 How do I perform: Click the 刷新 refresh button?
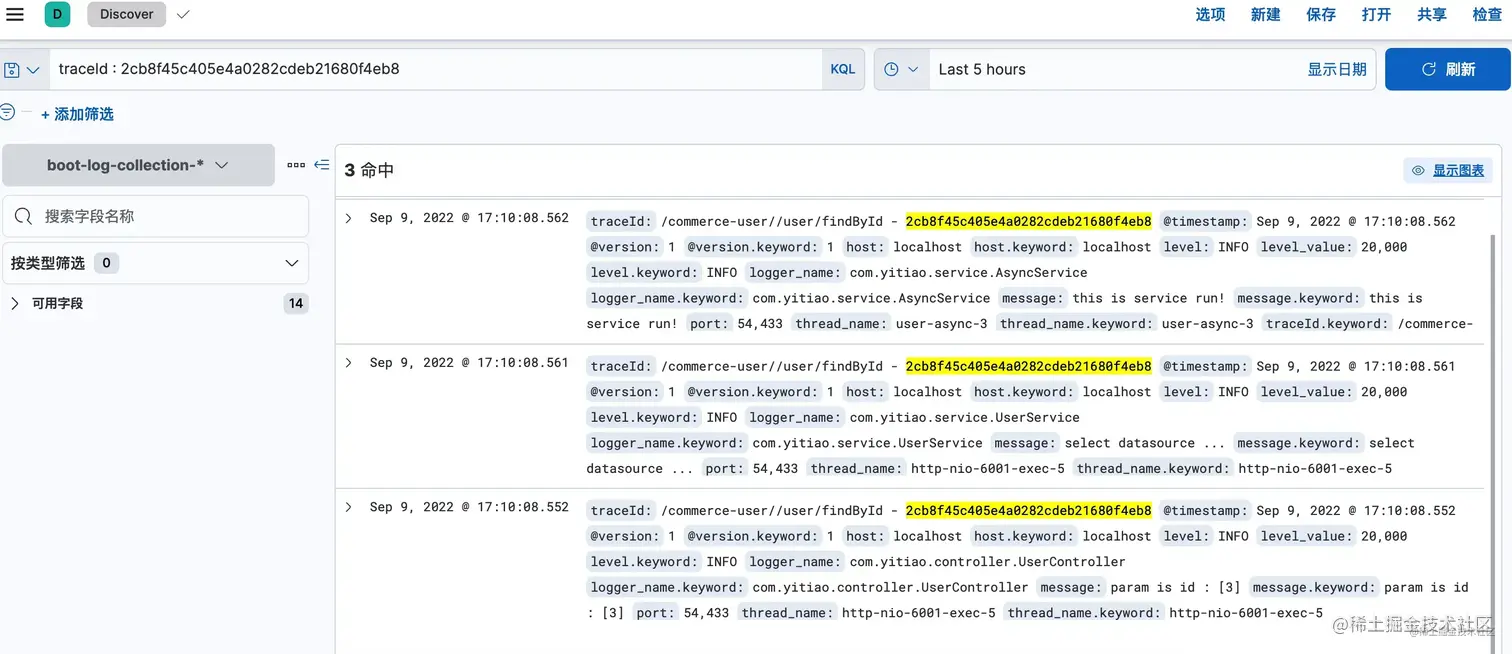pos(1447,70)
